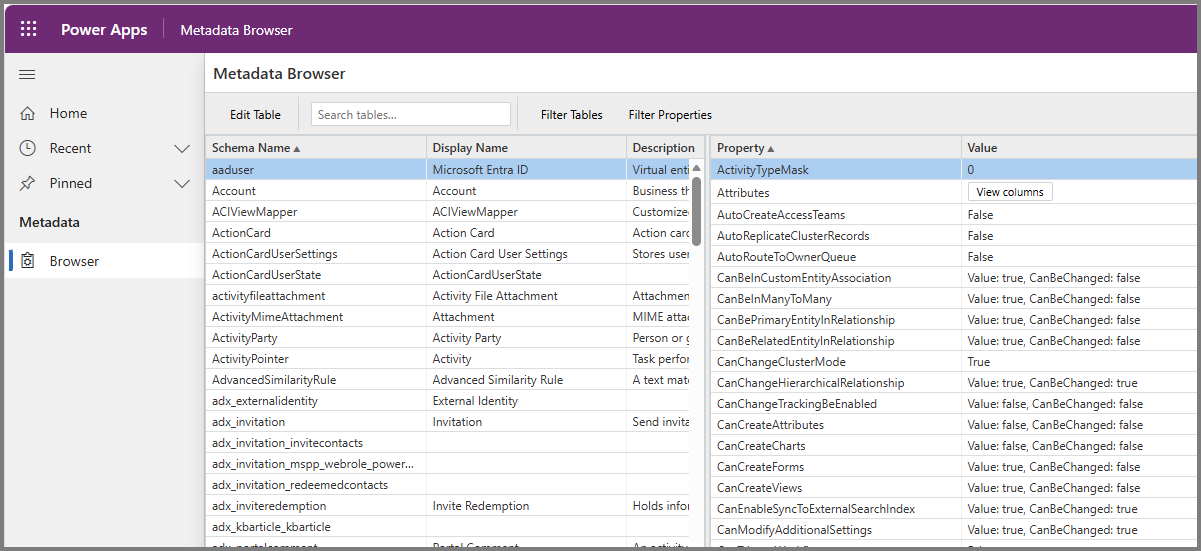Select the aaduser table row
Image resolution: width=1201 pixels, height=551 pixels.
coord(447,170)
